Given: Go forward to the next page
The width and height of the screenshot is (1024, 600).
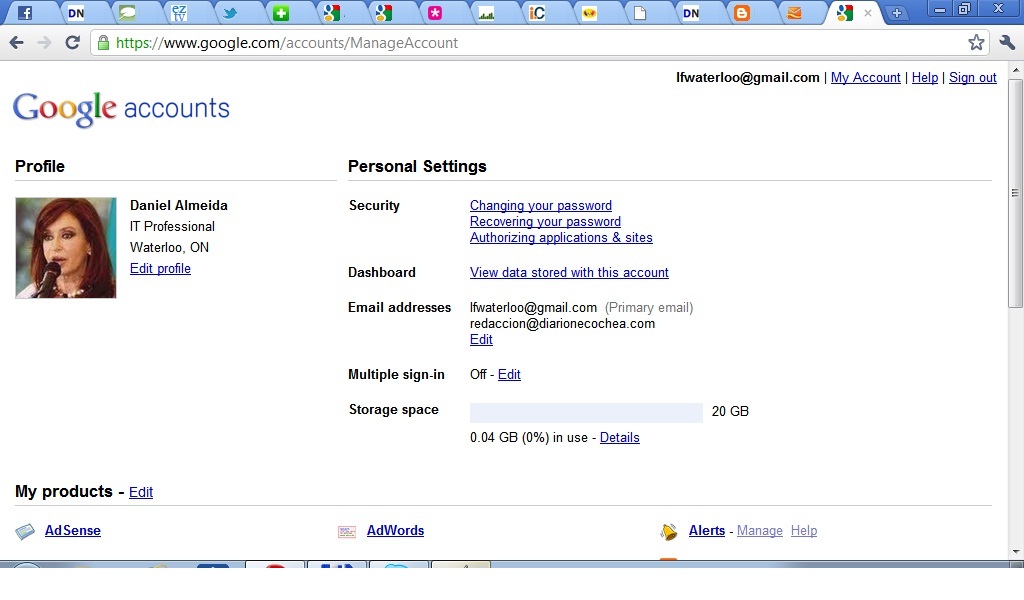Looking at the screenshot, I should coord(44,43).
